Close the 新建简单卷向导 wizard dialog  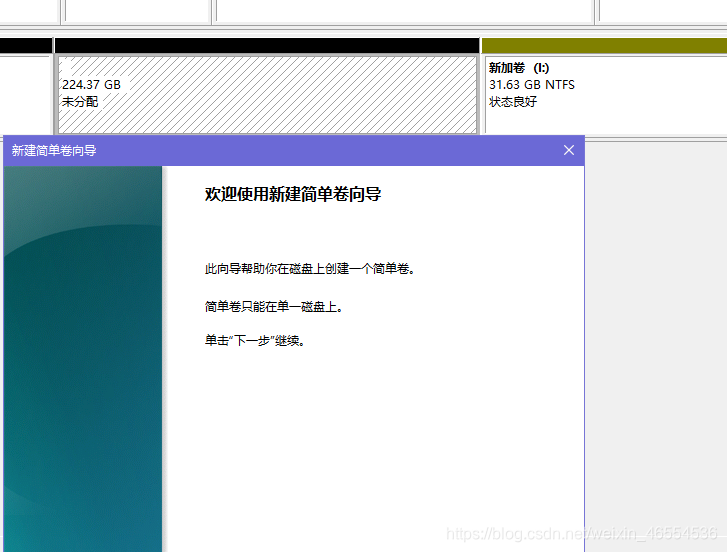pos(569,150)
